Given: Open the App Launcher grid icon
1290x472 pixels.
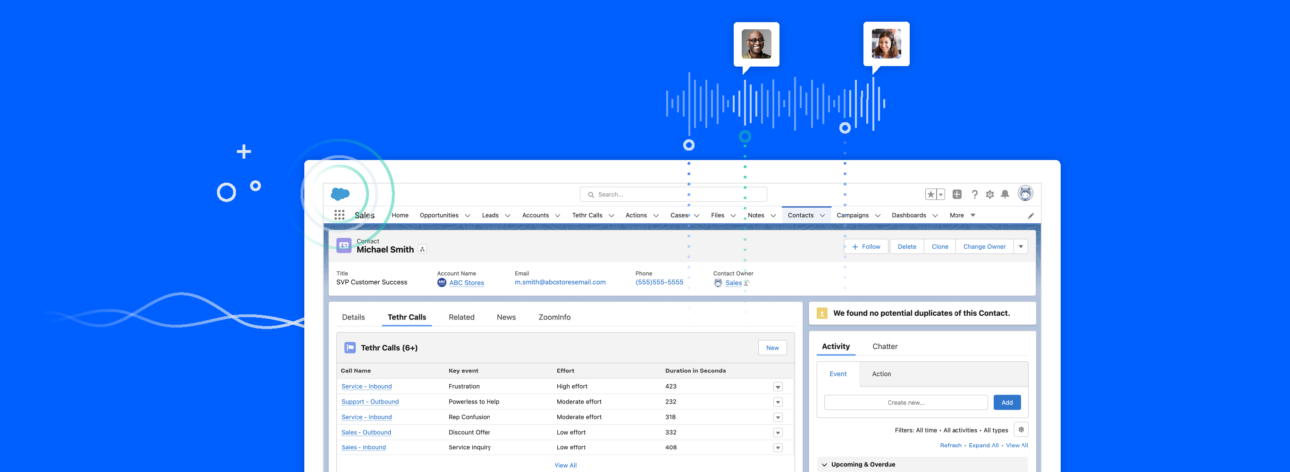Looking at the screenshot, I should point(339,215).
